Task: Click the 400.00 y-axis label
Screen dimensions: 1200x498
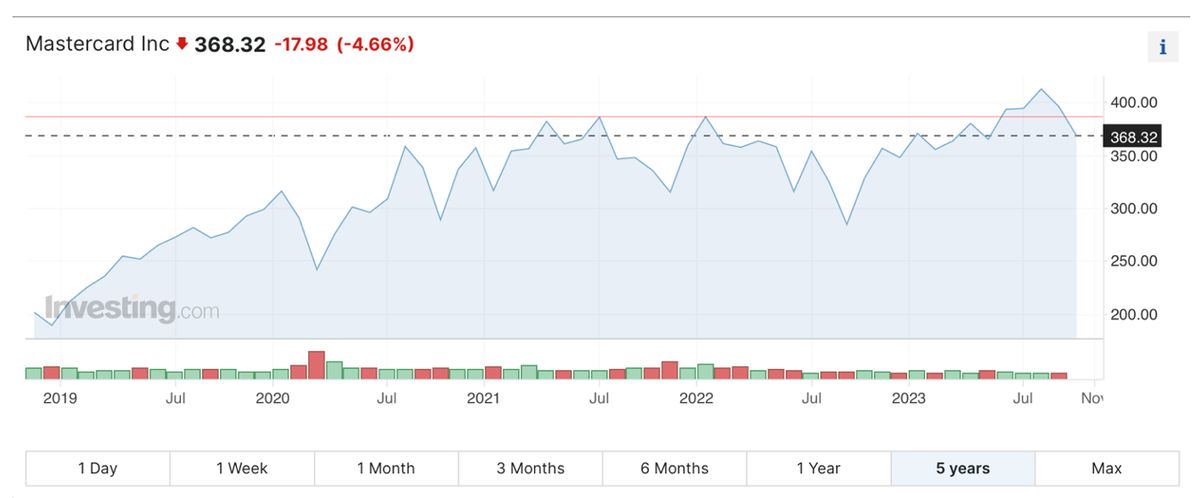Action: pos(1133,102)
